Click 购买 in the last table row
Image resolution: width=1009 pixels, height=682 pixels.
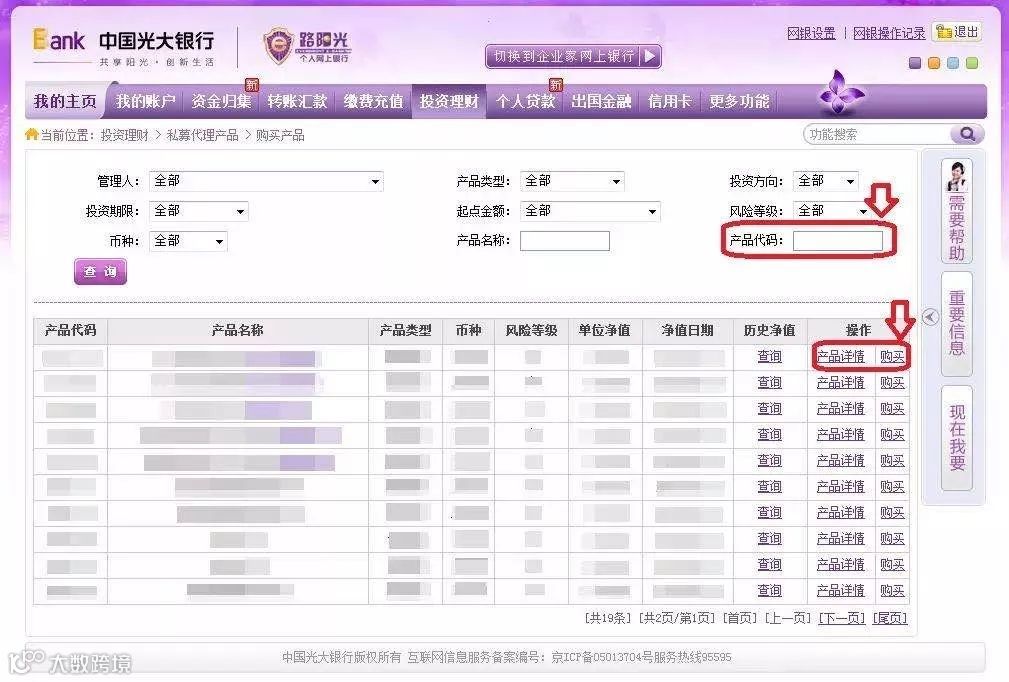892,591
